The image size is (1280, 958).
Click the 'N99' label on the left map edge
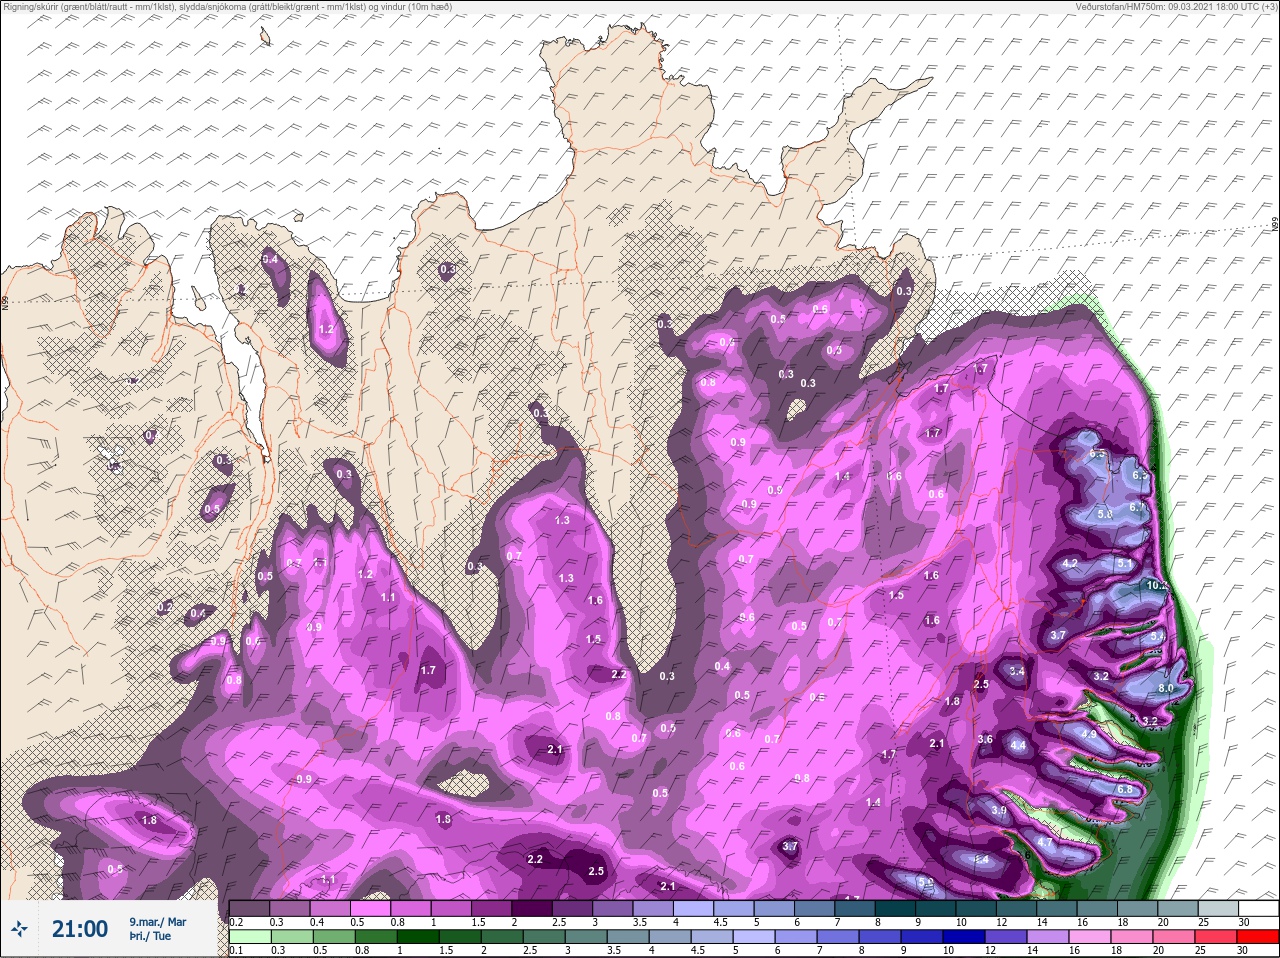[x=5, y=302]
